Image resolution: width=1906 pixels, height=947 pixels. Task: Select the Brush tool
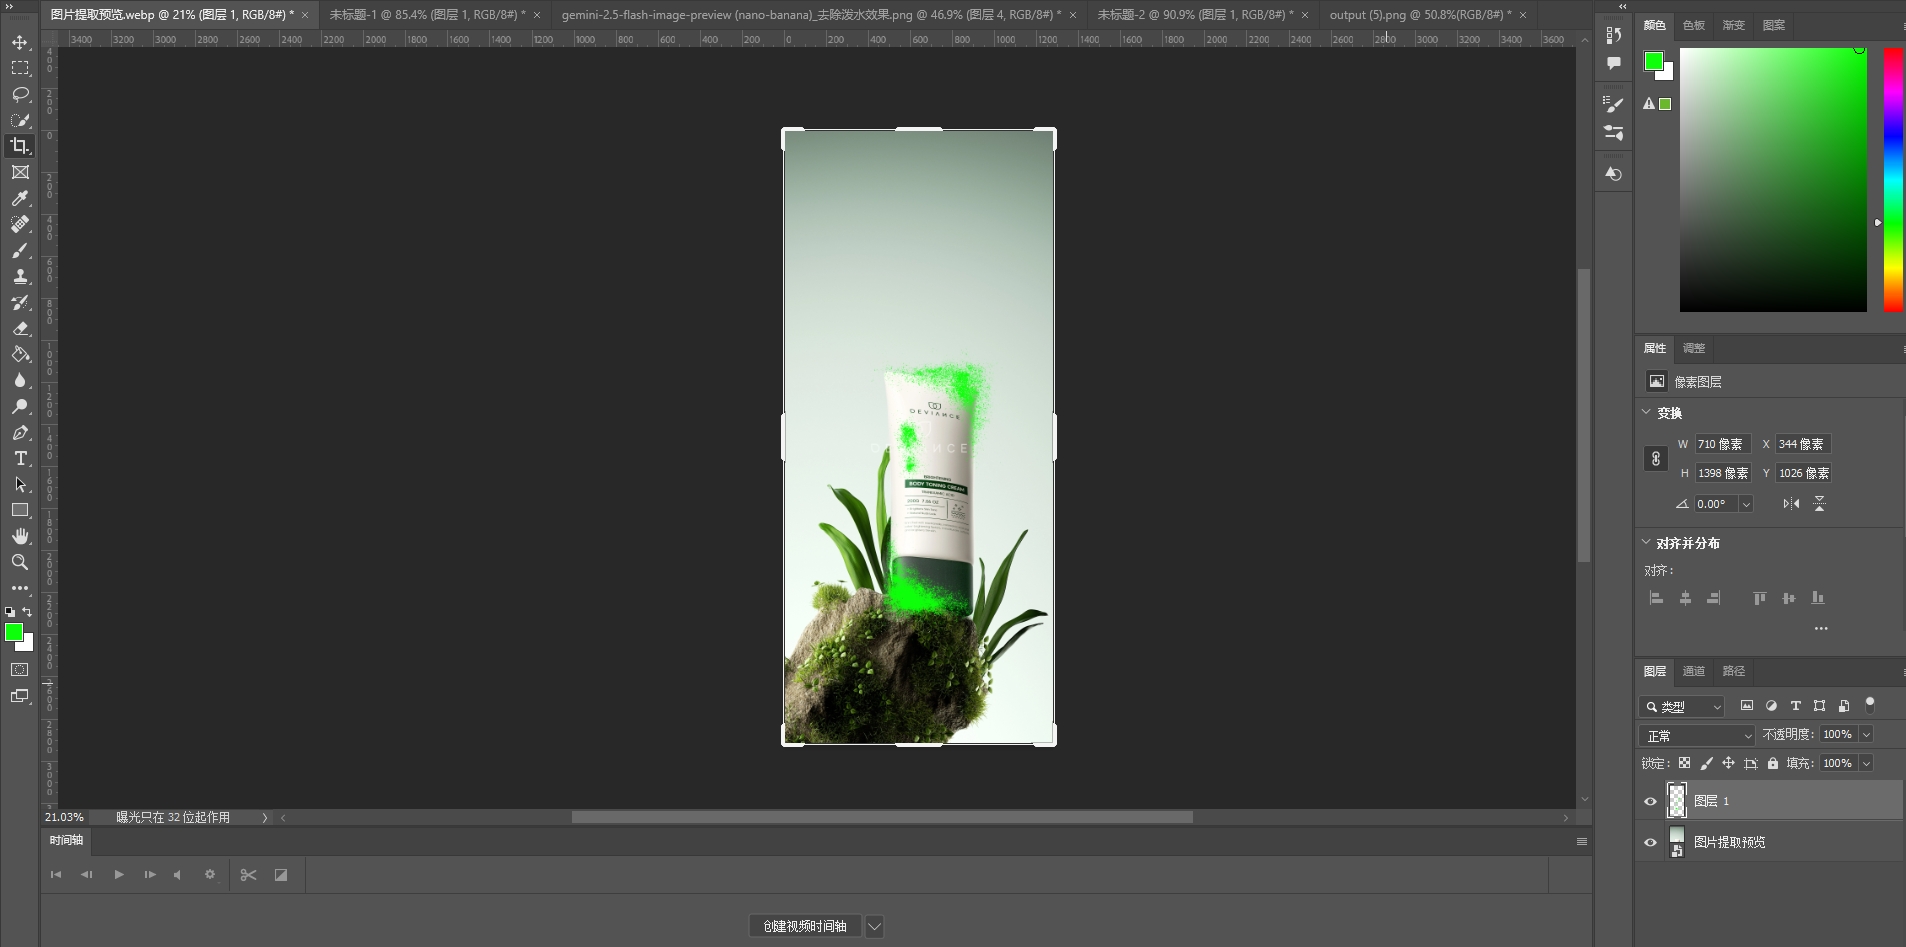point(20,250)
